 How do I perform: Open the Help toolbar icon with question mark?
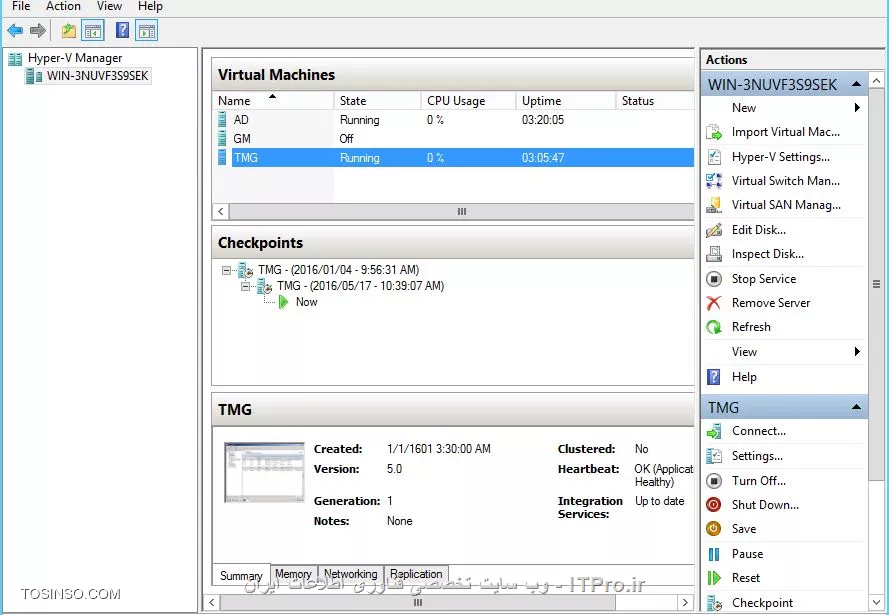coord(122,30)
